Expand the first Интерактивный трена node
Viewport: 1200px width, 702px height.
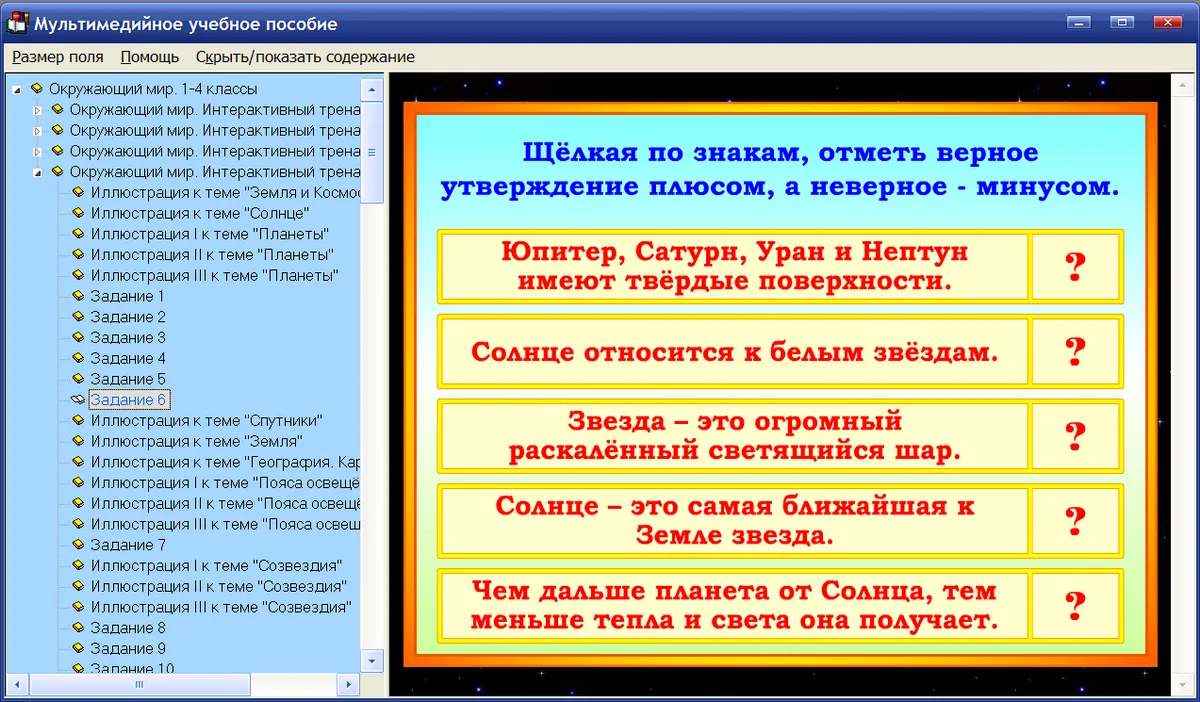[38, 110]
